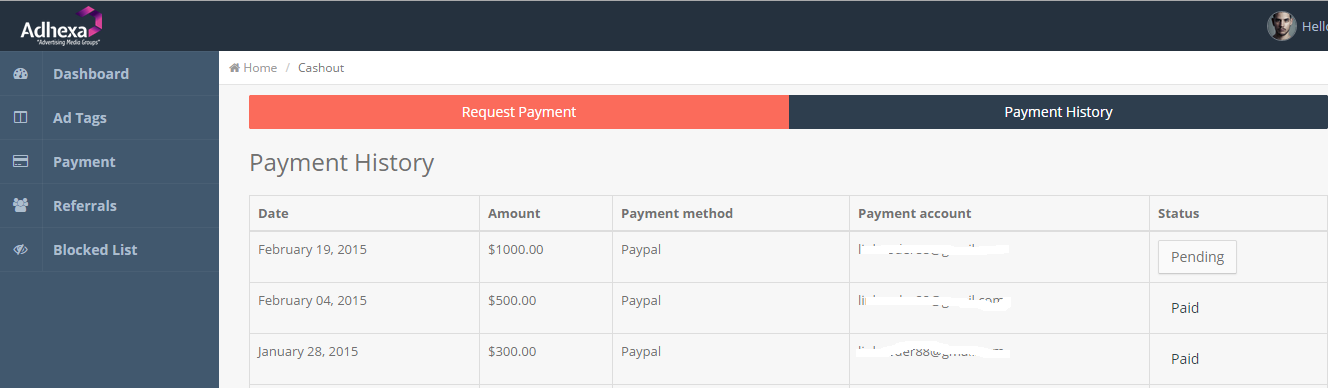Click the Referrals people icon
Image resolution: width=1328 pixels, height=388 pixels.
pos(20,206)
